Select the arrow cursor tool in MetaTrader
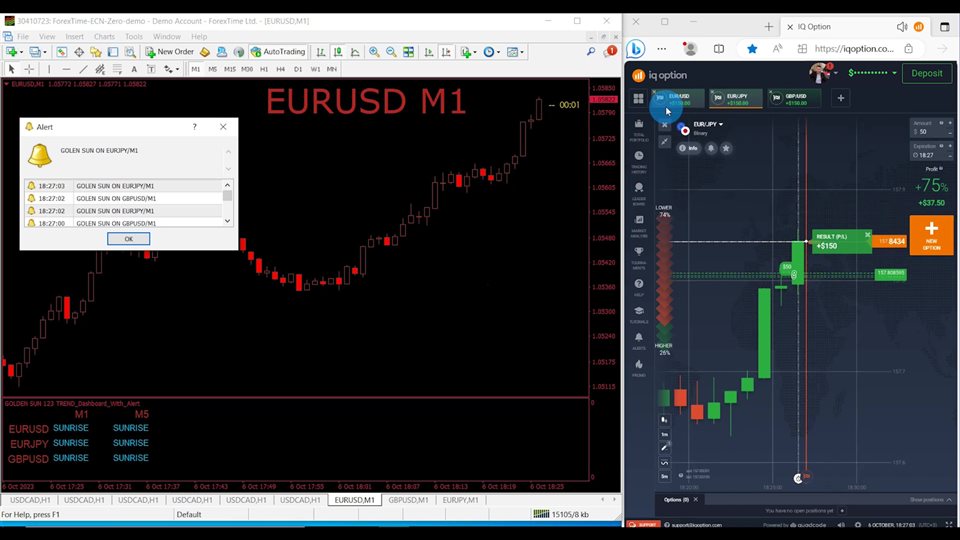This screenshot has height=540, width=960. point(11,69)
